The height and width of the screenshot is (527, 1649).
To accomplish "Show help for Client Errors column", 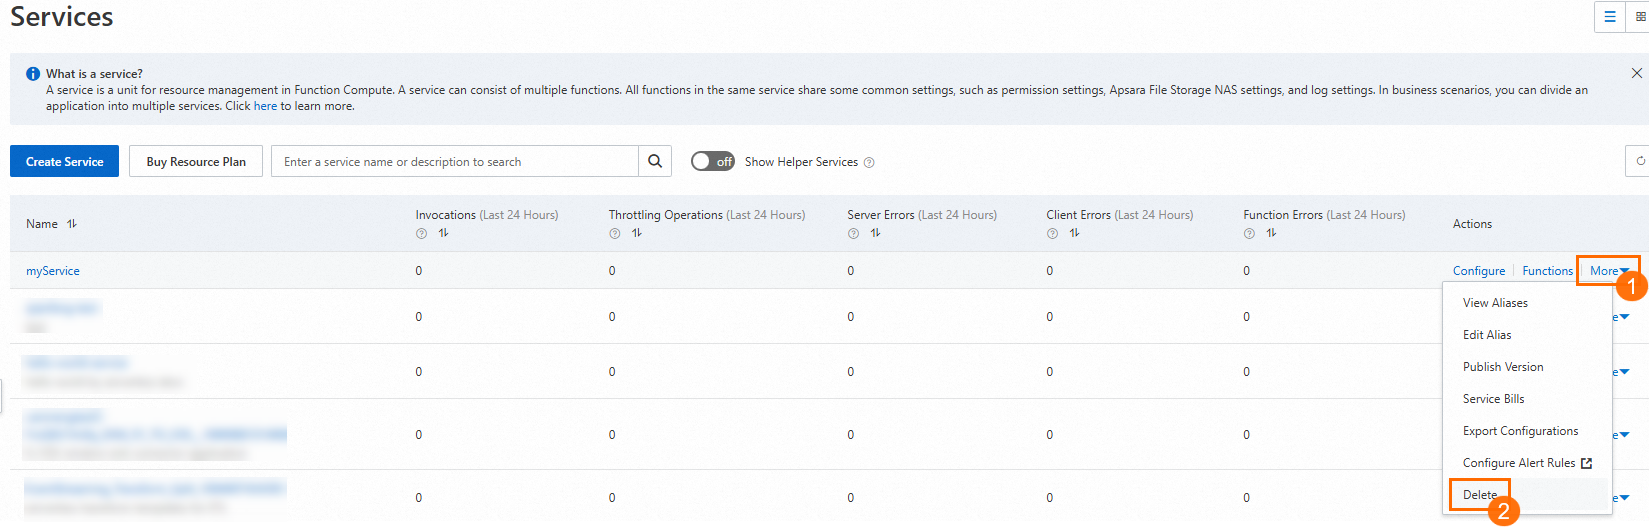I will click(1052, 233).
